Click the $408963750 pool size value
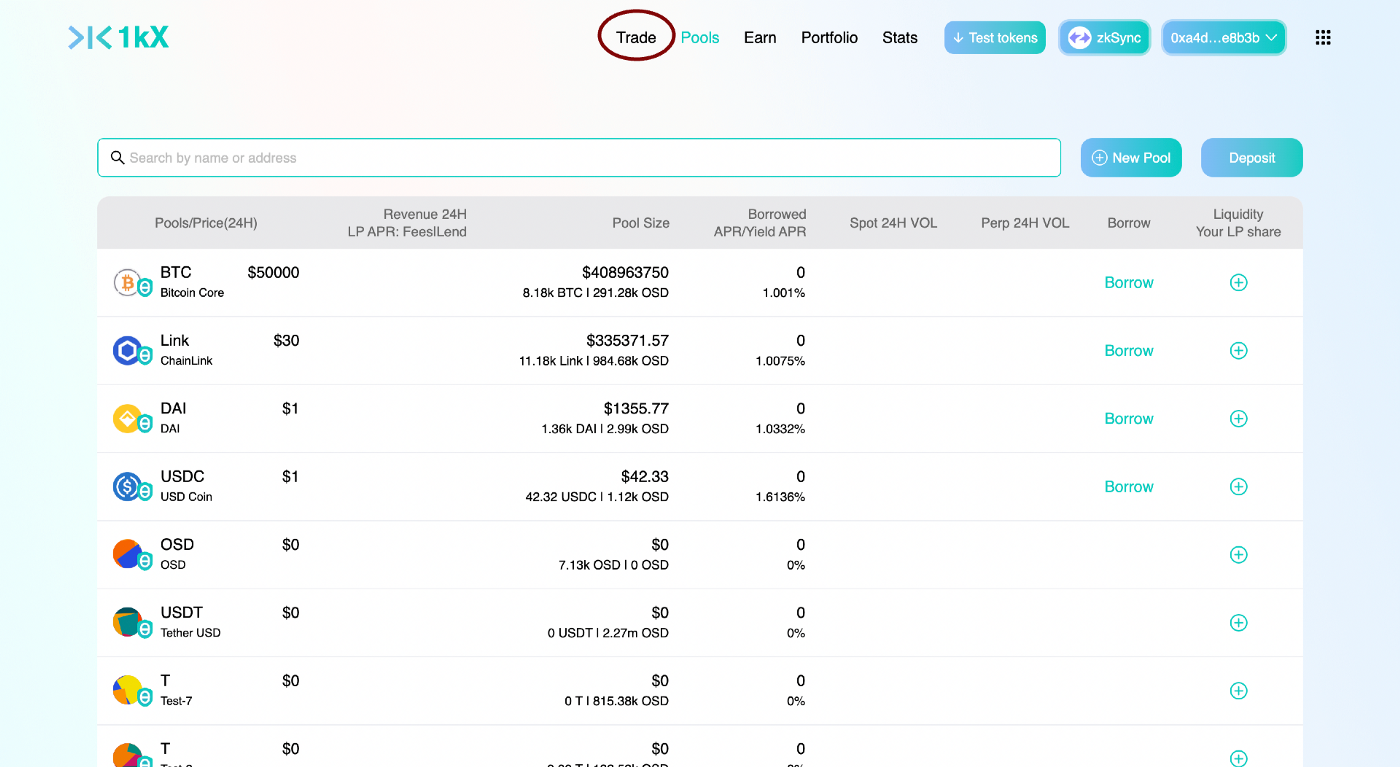This screenshot has width=1400, height=767. pos(625,273)
